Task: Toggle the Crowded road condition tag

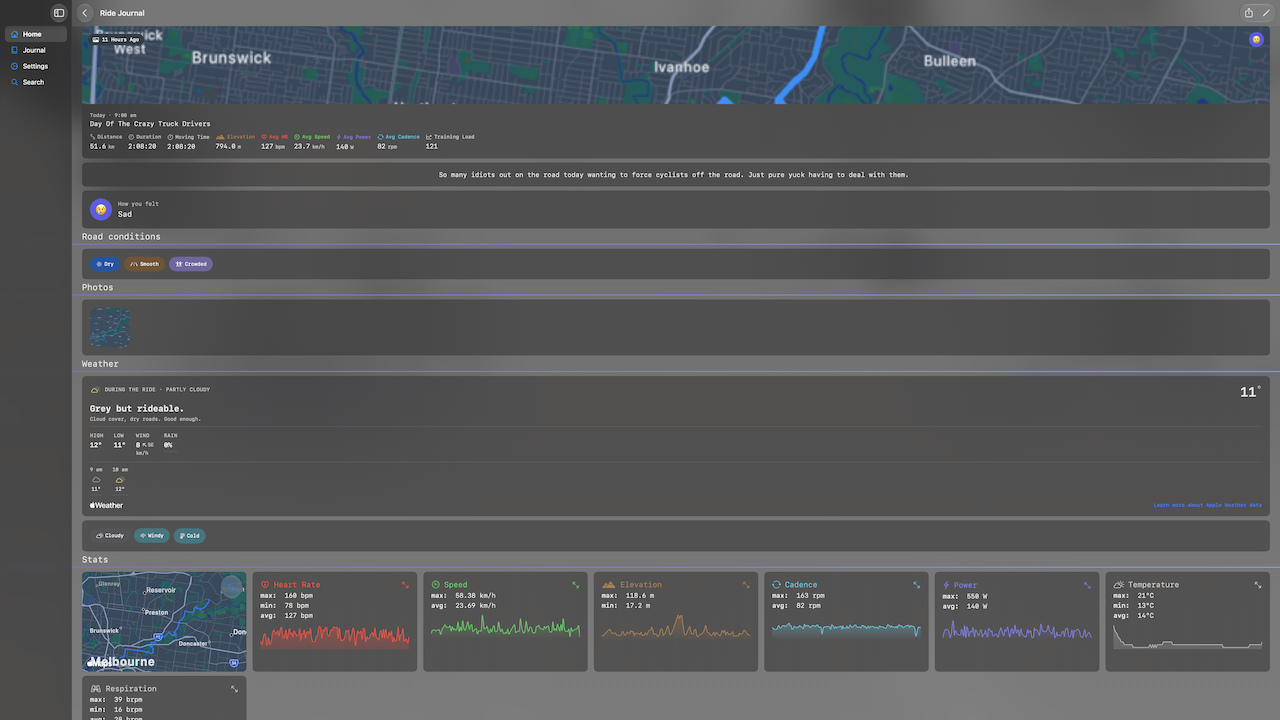Action: pyautogui.click(x=190, y=264)
